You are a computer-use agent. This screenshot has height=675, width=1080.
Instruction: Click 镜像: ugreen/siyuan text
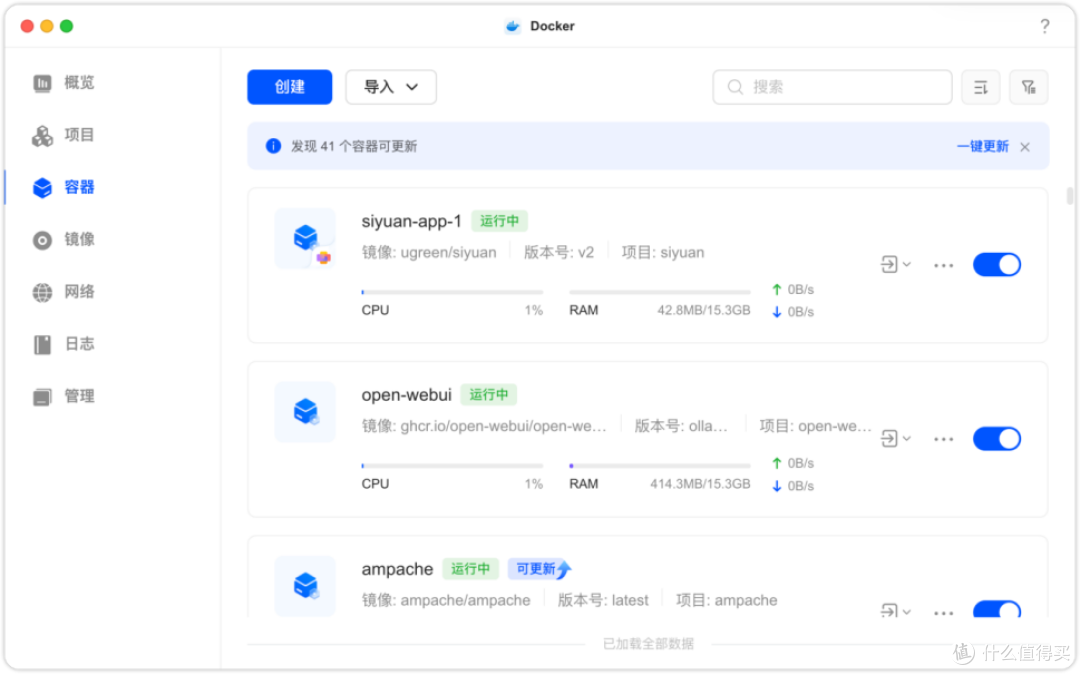click(428, 252)
